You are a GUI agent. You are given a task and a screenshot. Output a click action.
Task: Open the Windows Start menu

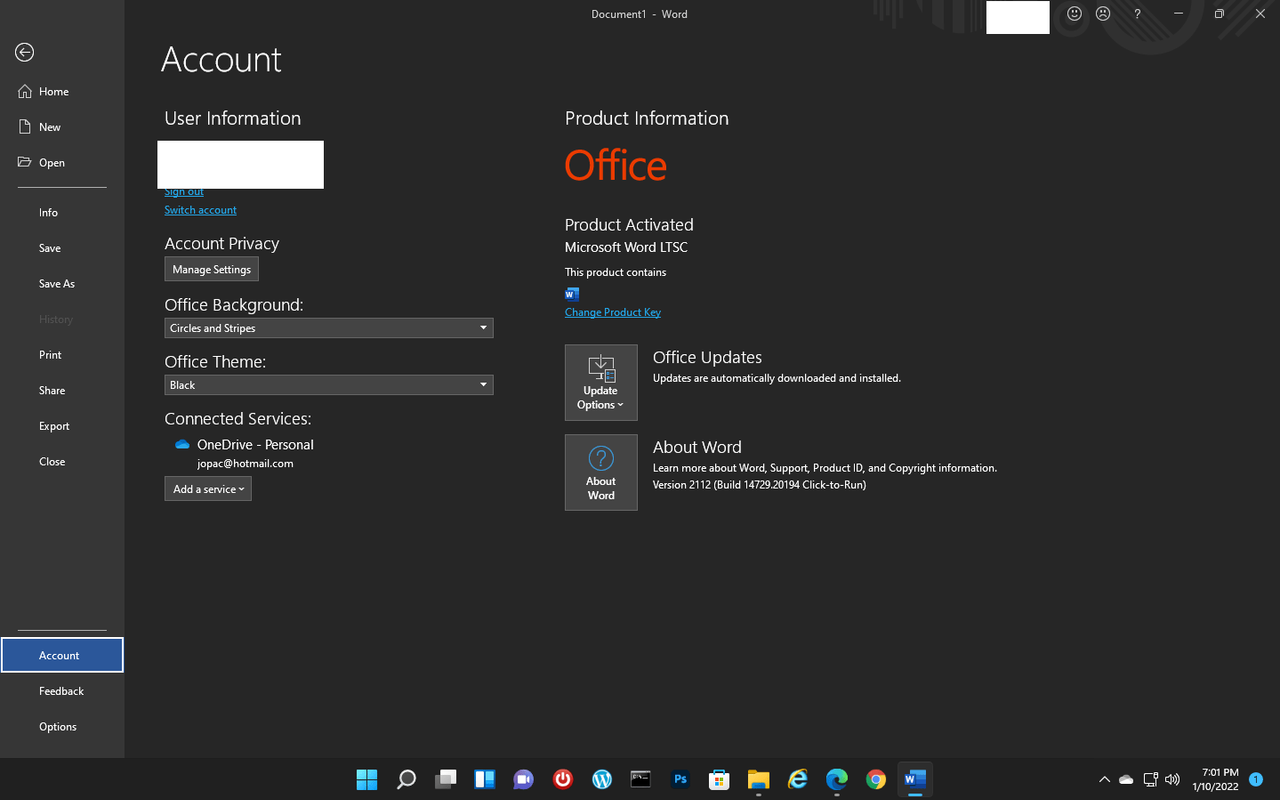tap(367, 779)
